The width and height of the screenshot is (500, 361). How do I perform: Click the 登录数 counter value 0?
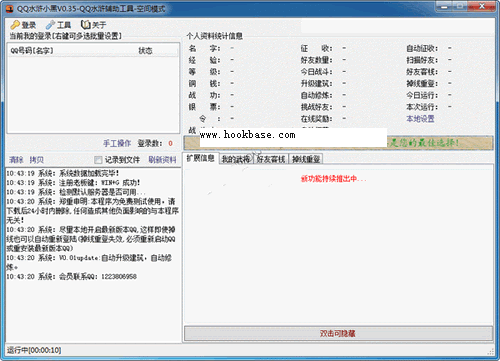[x=170, y=143]
